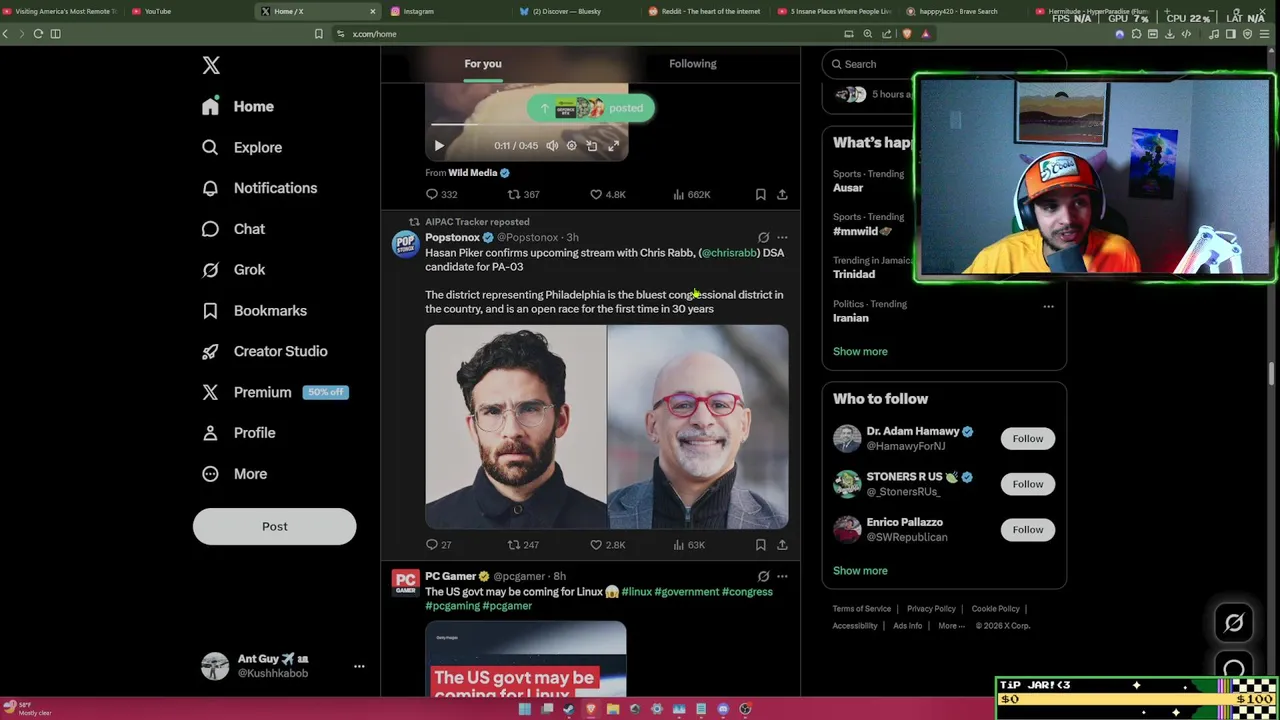The height and width of the screenshot is (720, 1280).
Task: Open the Premium 50% off sidebar item
Action: tap(273, 392)
